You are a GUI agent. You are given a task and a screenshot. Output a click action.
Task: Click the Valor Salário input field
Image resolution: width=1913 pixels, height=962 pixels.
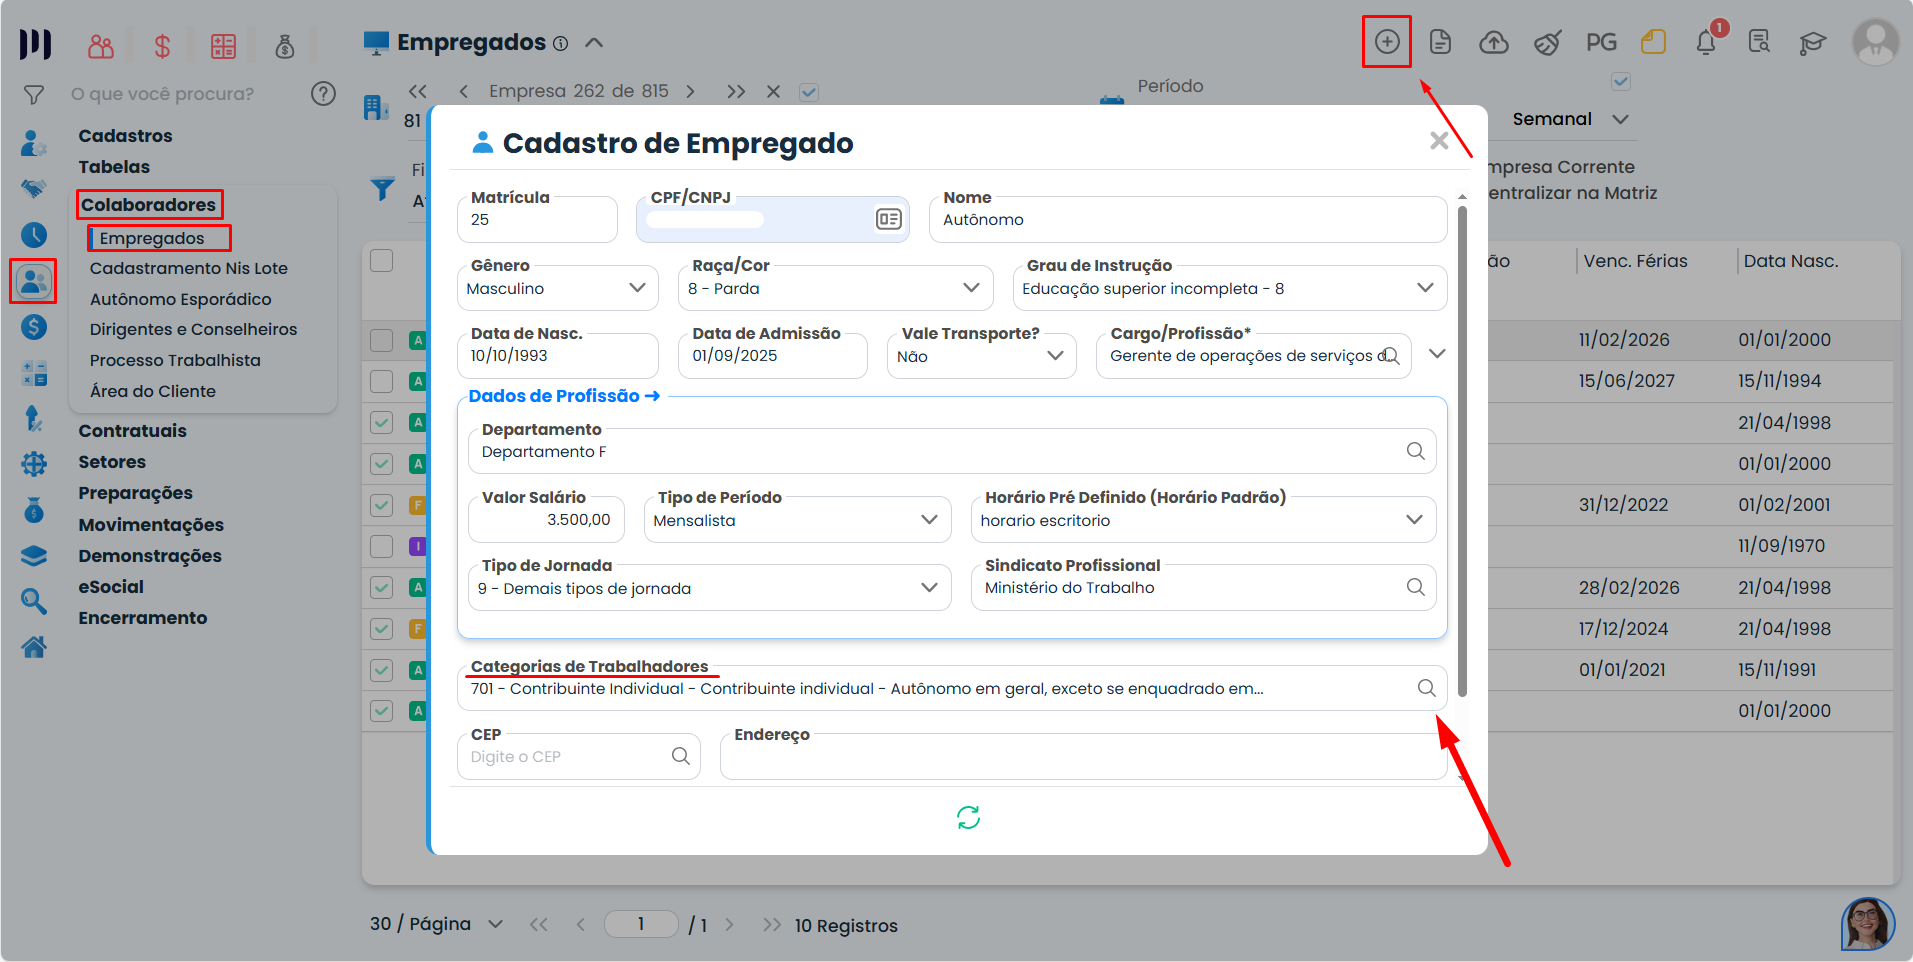click(546, 520)
